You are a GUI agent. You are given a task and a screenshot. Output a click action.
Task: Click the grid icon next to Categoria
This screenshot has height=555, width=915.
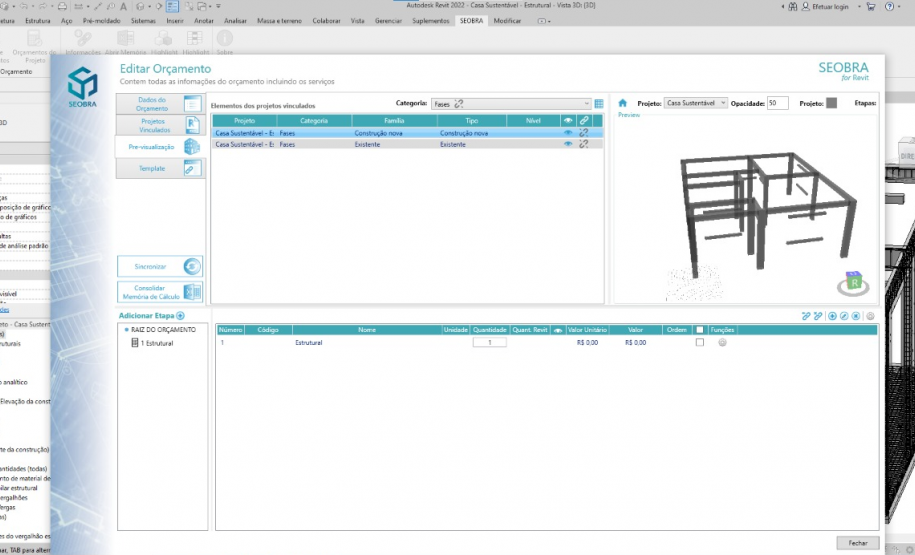click(x=599, y=104)
